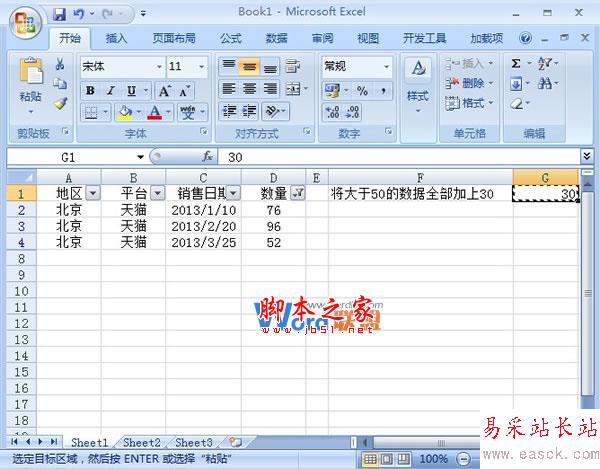Open 平台 column filter dropdown
The image size is (600, 469).
pyautogui.click(x=158, y=194)
